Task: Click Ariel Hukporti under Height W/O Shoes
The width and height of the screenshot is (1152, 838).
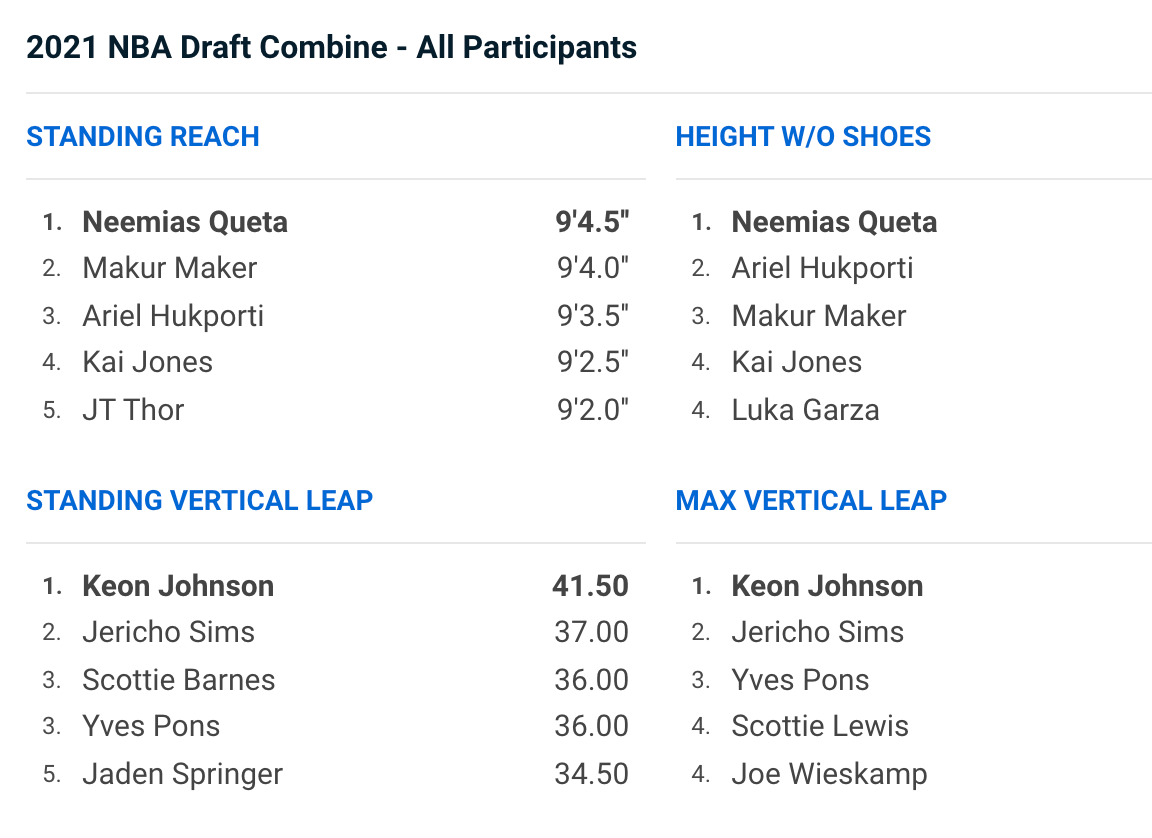Action: coord(822,268)
